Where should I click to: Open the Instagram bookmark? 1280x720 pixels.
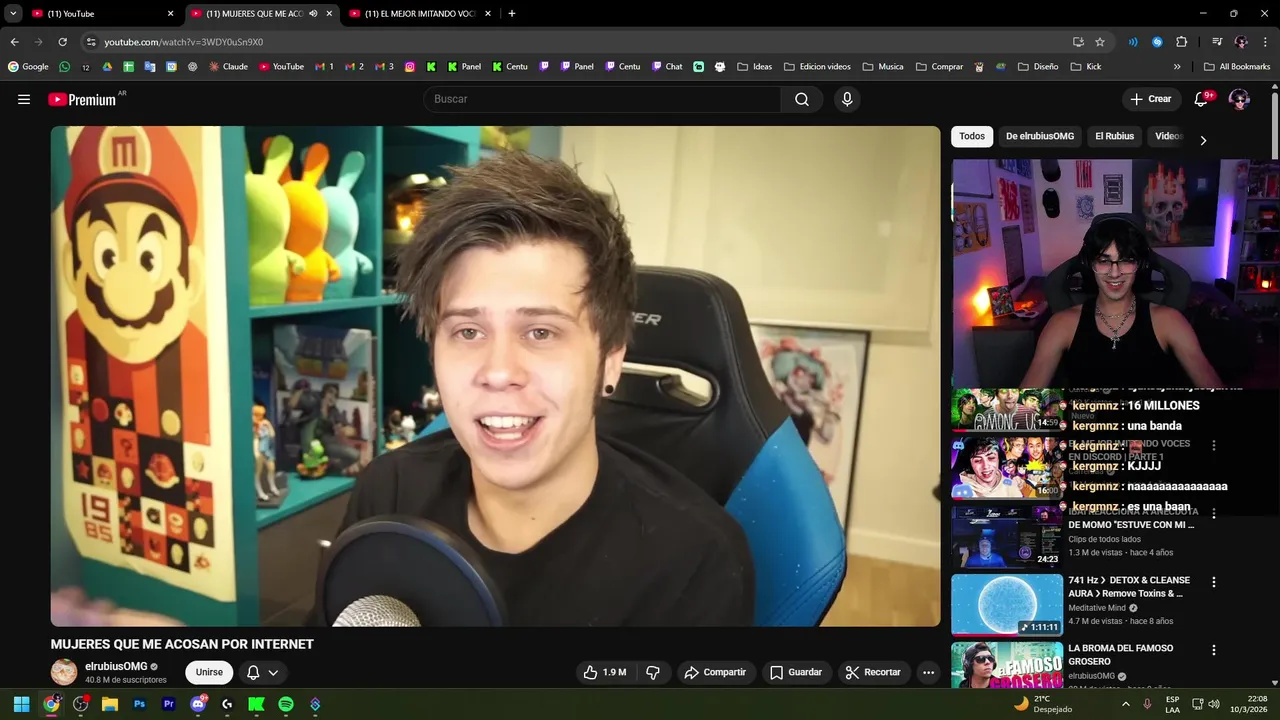[x=410, y=67]
